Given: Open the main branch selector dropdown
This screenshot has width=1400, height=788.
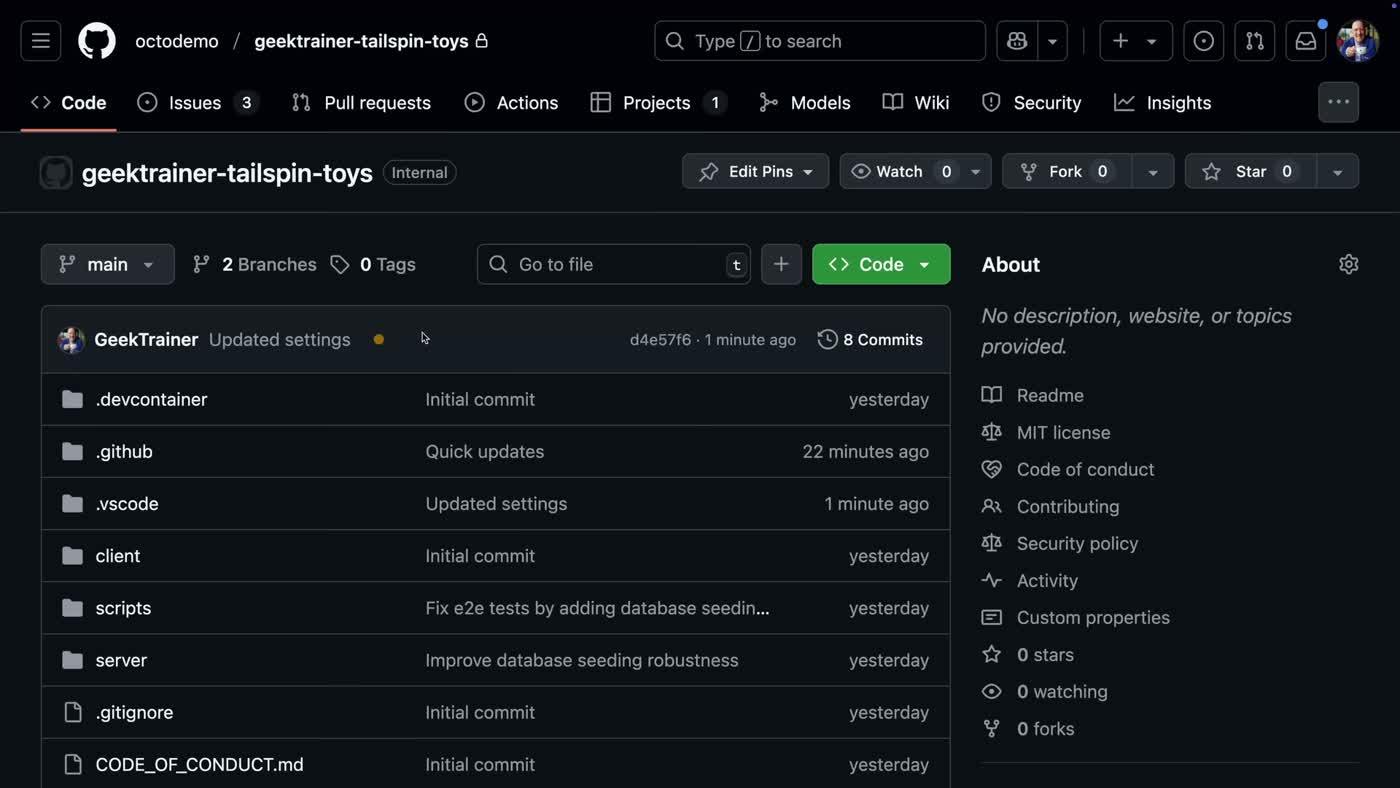Looking at the screenshot, I should pyautogui.click(x=108, y=264).
